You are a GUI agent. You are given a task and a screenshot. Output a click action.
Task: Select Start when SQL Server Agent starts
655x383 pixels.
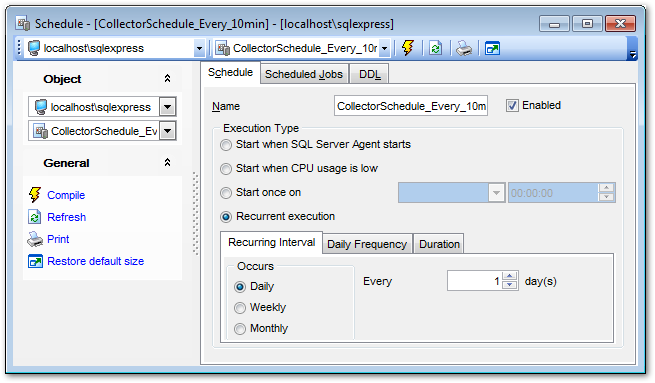point(226,145)
